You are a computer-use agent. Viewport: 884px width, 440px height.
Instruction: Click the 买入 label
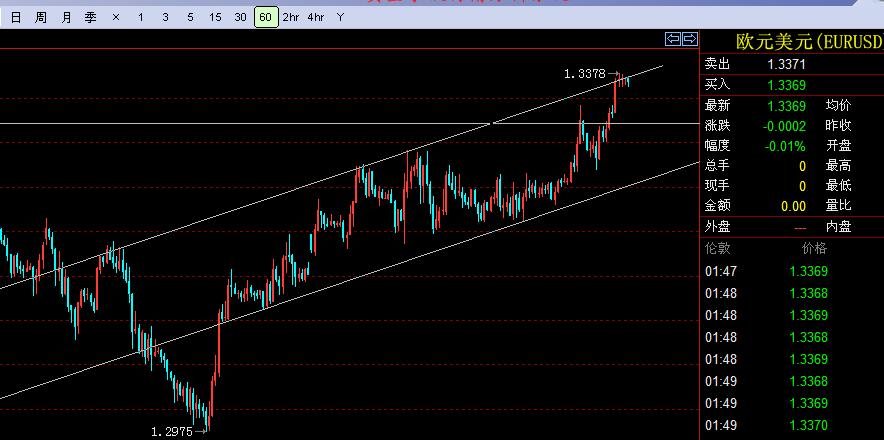tap(717, 85)
